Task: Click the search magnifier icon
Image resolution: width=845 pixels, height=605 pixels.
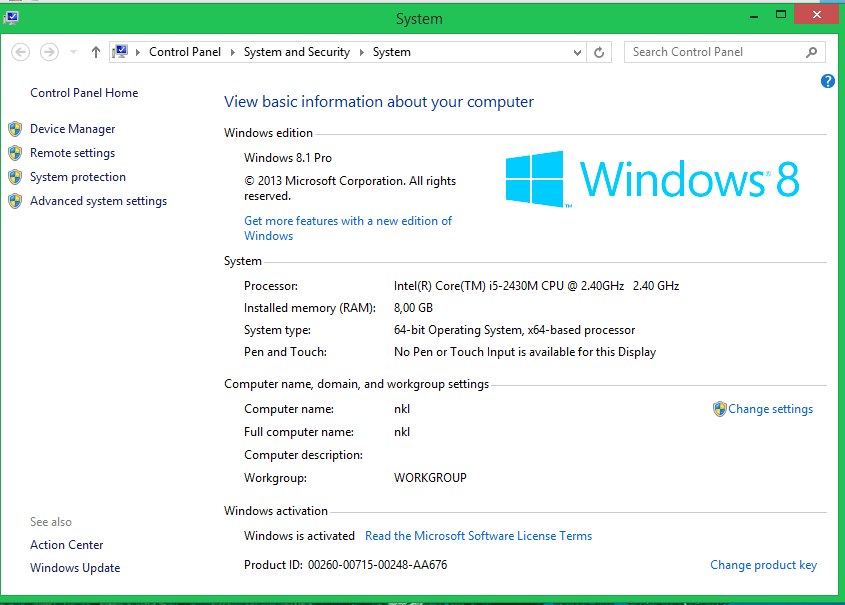Action: (812, 52)
